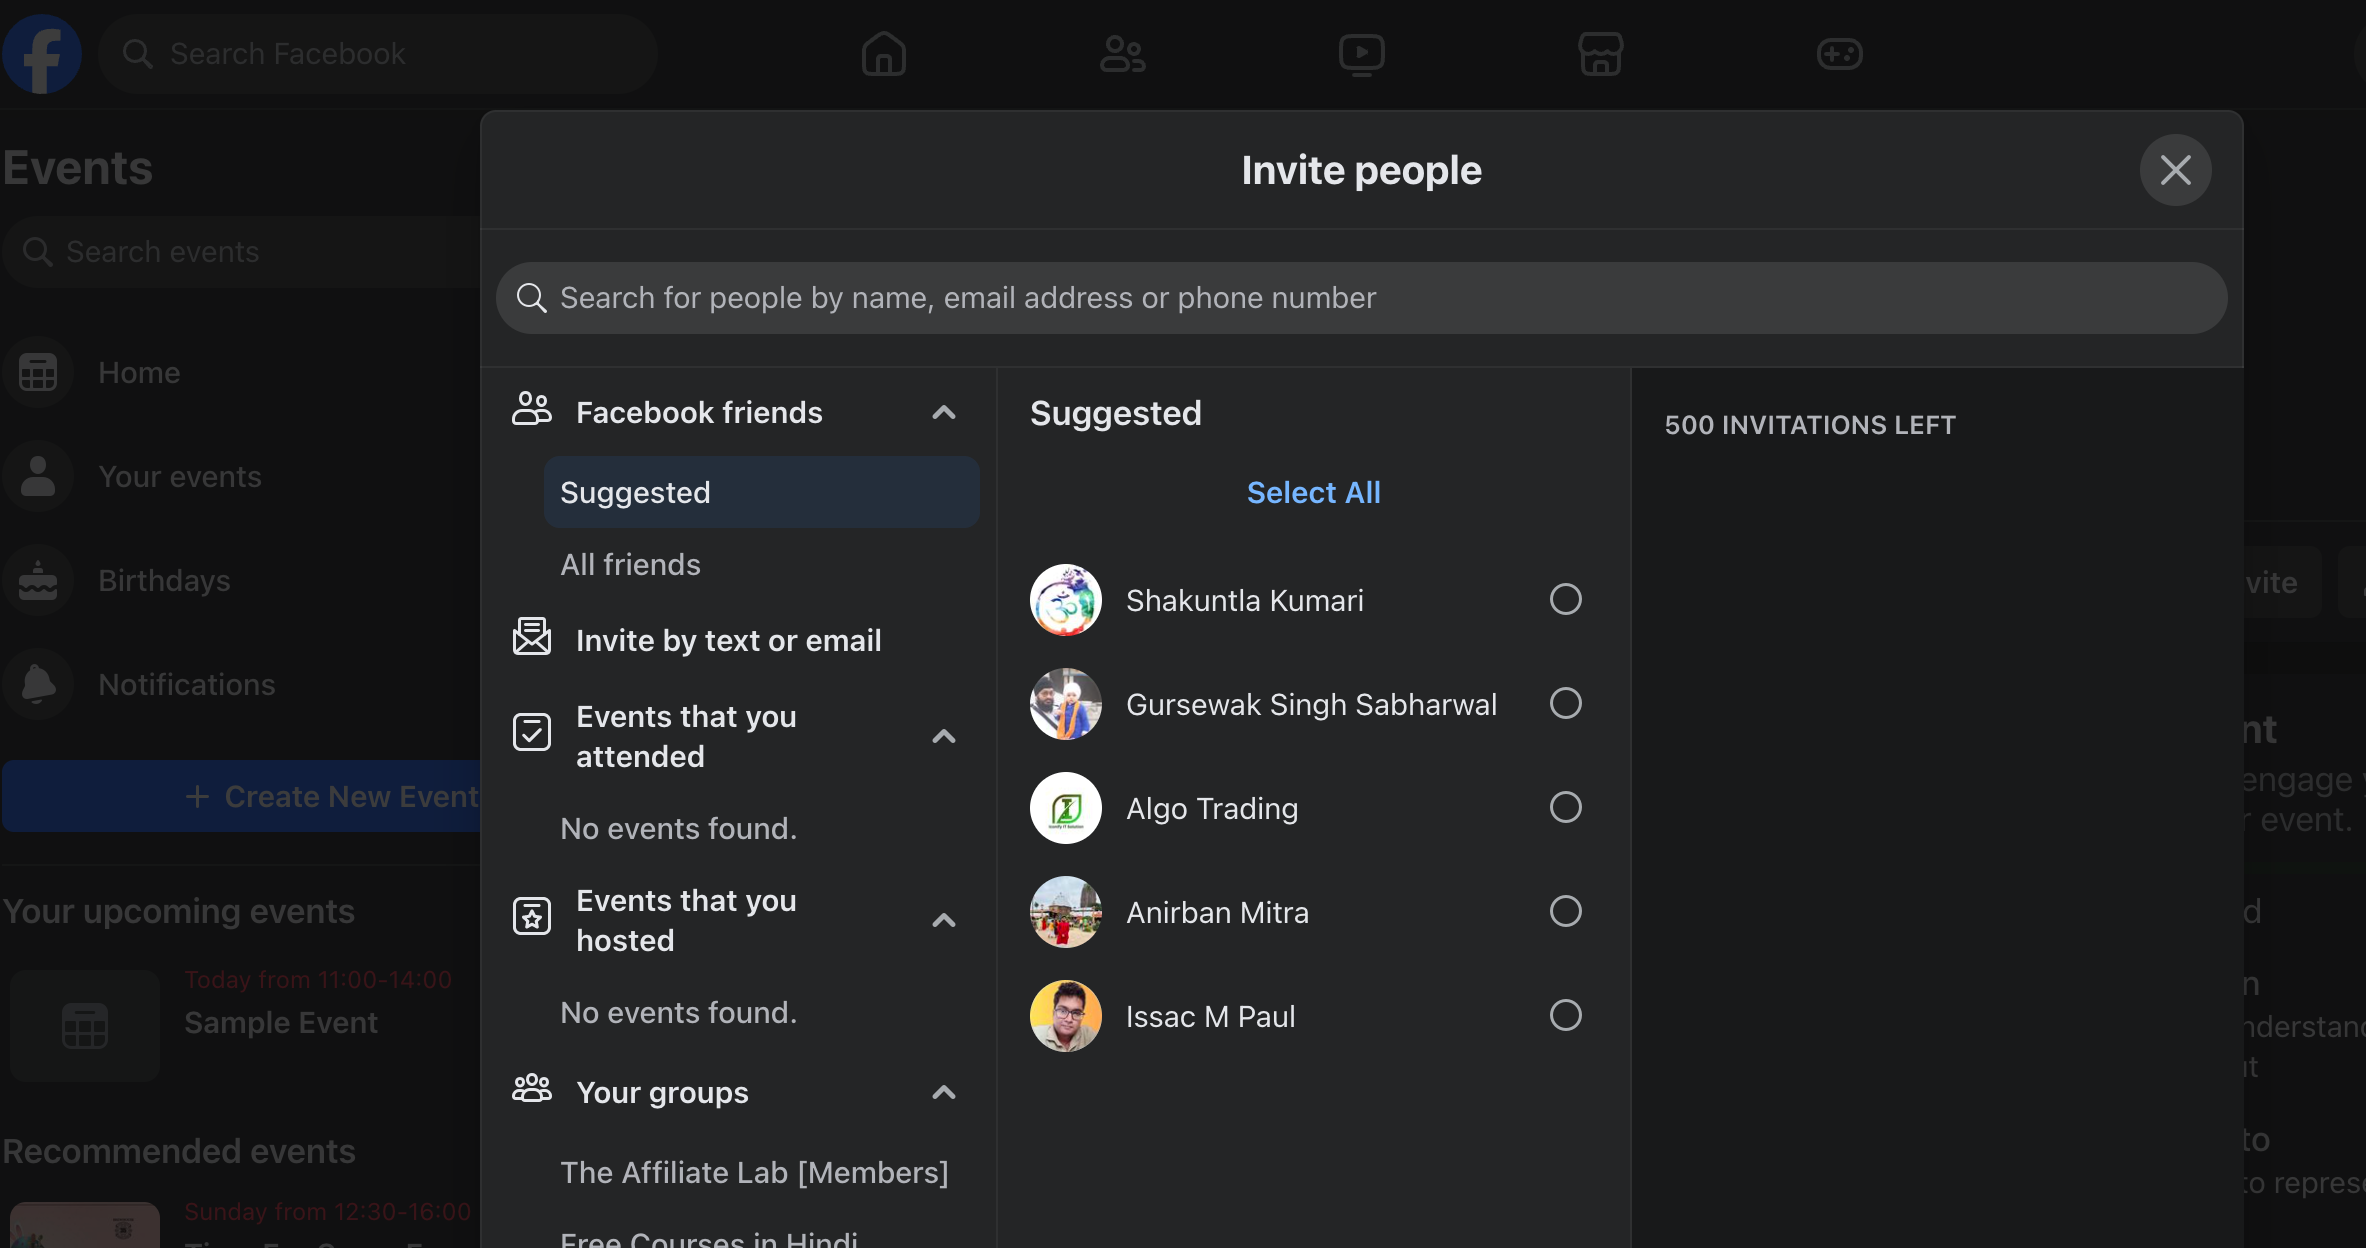The width and height of the screenshot is (2366, 1248).
Task: Open the Home feed icon in top bar
Action: (x=884, y=54)
